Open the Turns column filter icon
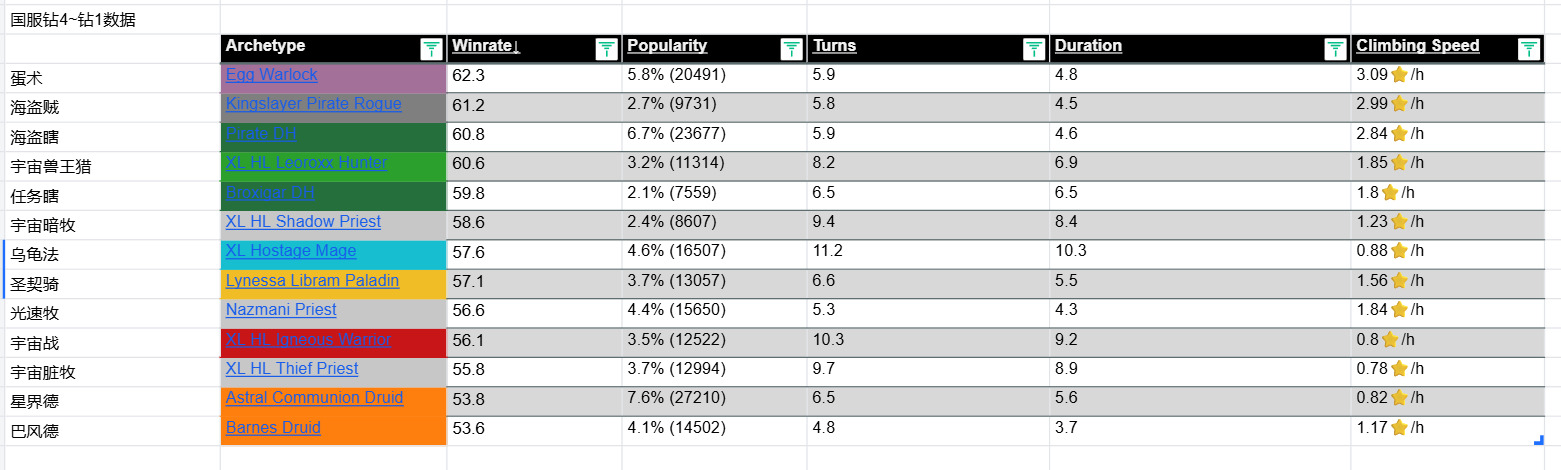This screenshot has height=470, width=1561. point(1034,49)
